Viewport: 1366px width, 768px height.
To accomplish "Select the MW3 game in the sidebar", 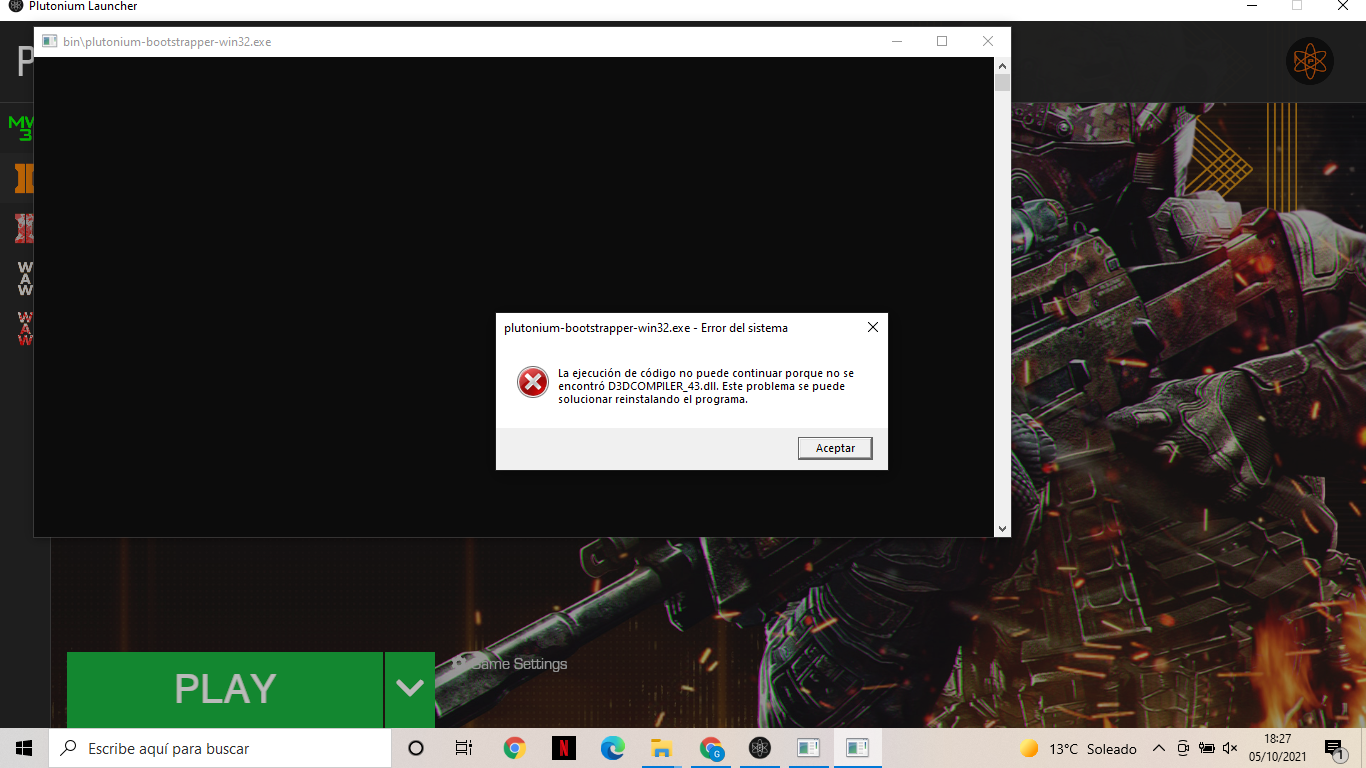I will [21, 128].
